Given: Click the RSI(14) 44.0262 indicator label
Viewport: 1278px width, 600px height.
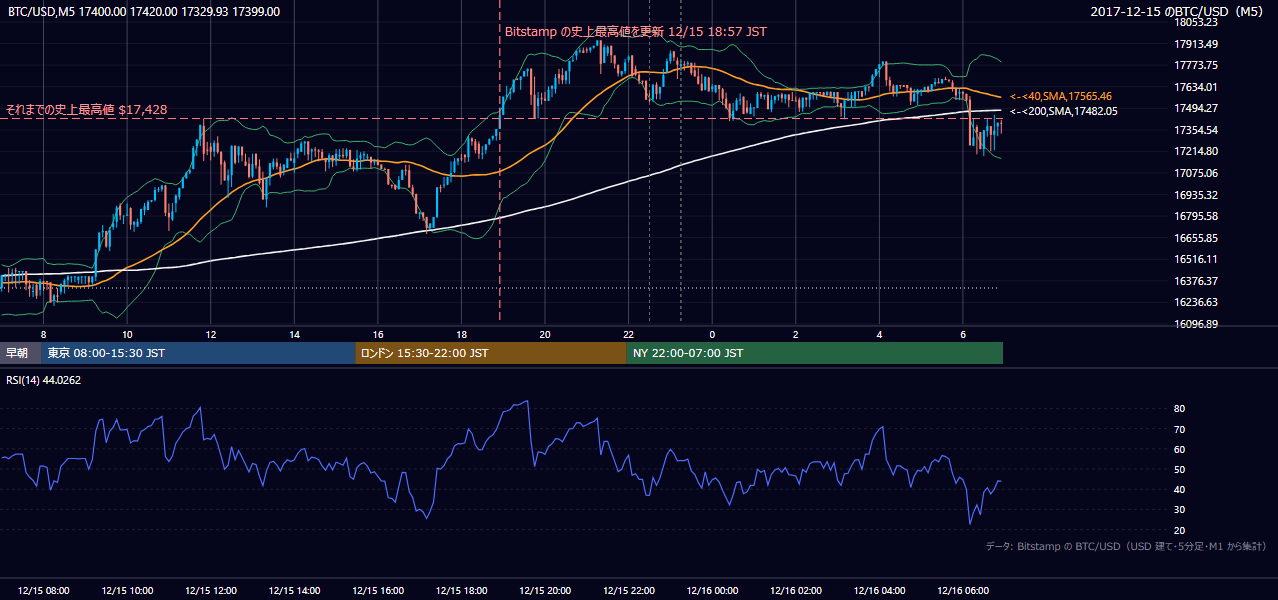Looking at the screenshot, I should (45, 380).
